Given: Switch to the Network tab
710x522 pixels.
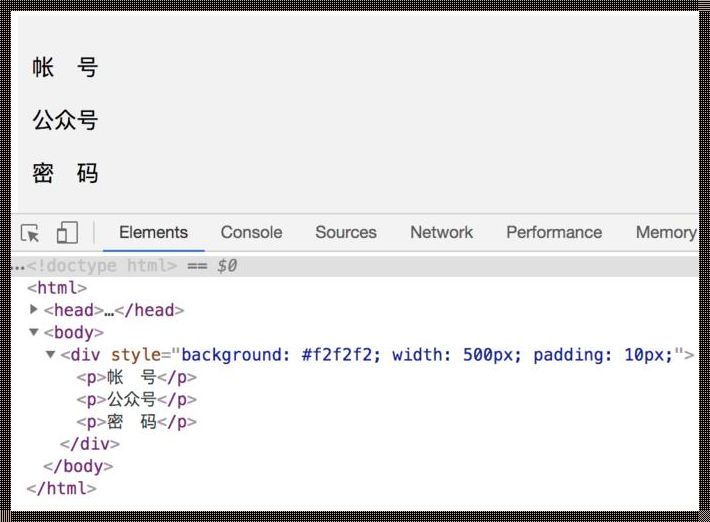Looking at the screenshot, I should coord(441,232).
